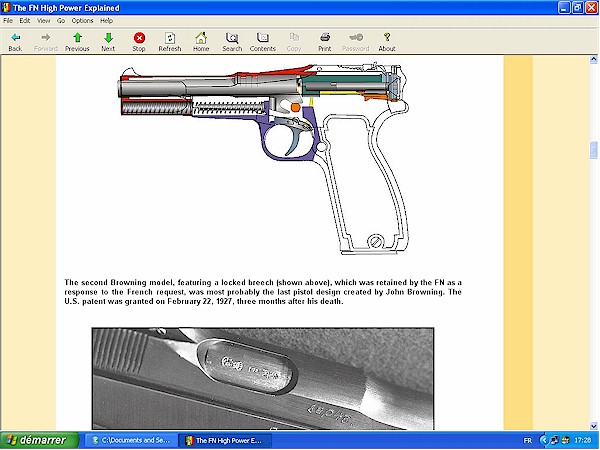Close the FN High Power Explained window
Image resolution: width=600 pixels, height=450 pixels.
592,8
